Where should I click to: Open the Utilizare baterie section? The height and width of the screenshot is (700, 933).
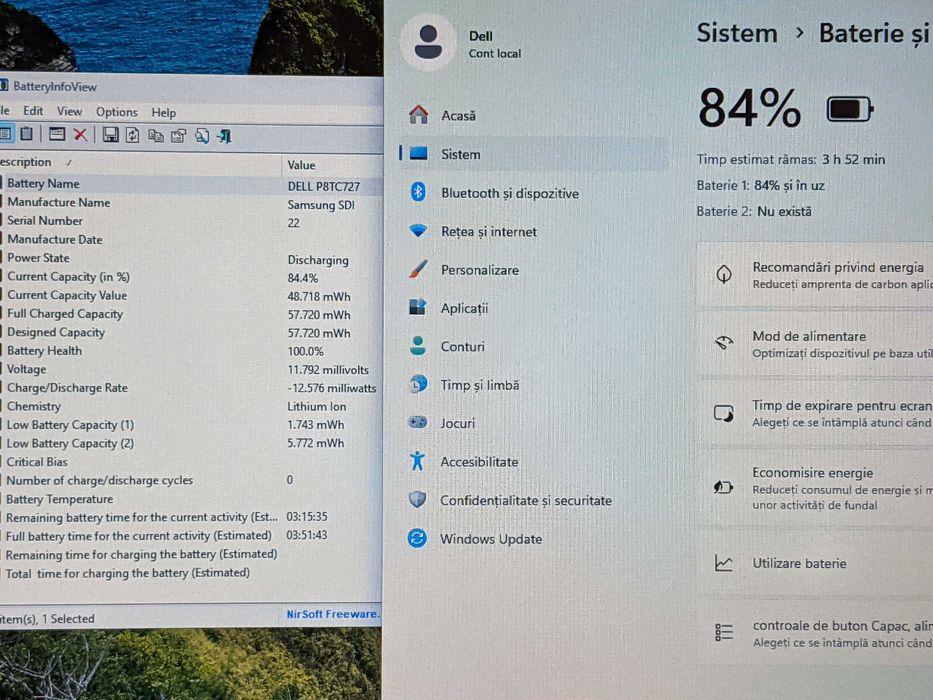[x=815, y=563]
